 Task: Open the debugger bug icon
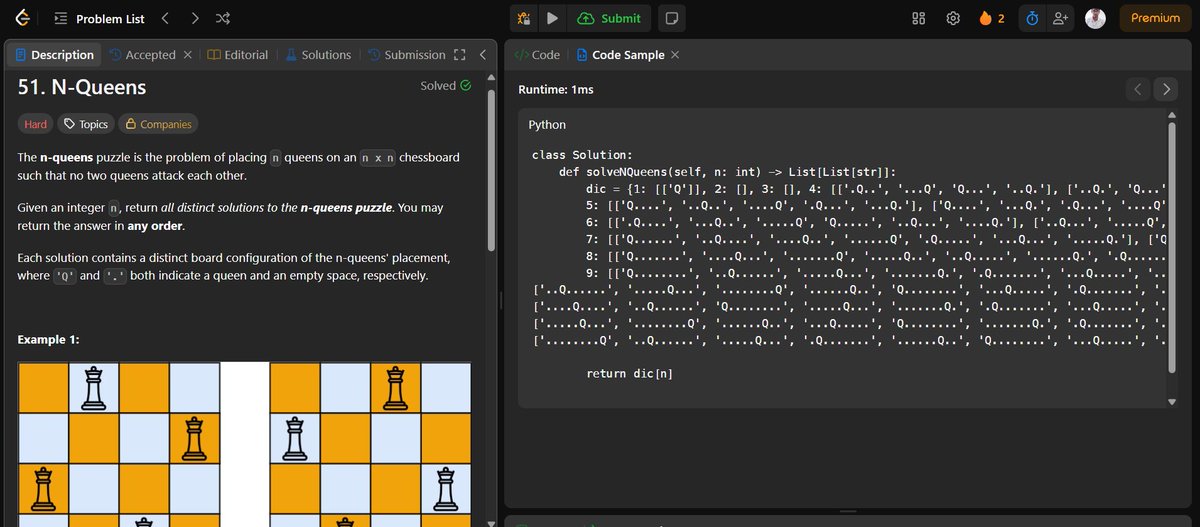524,18
